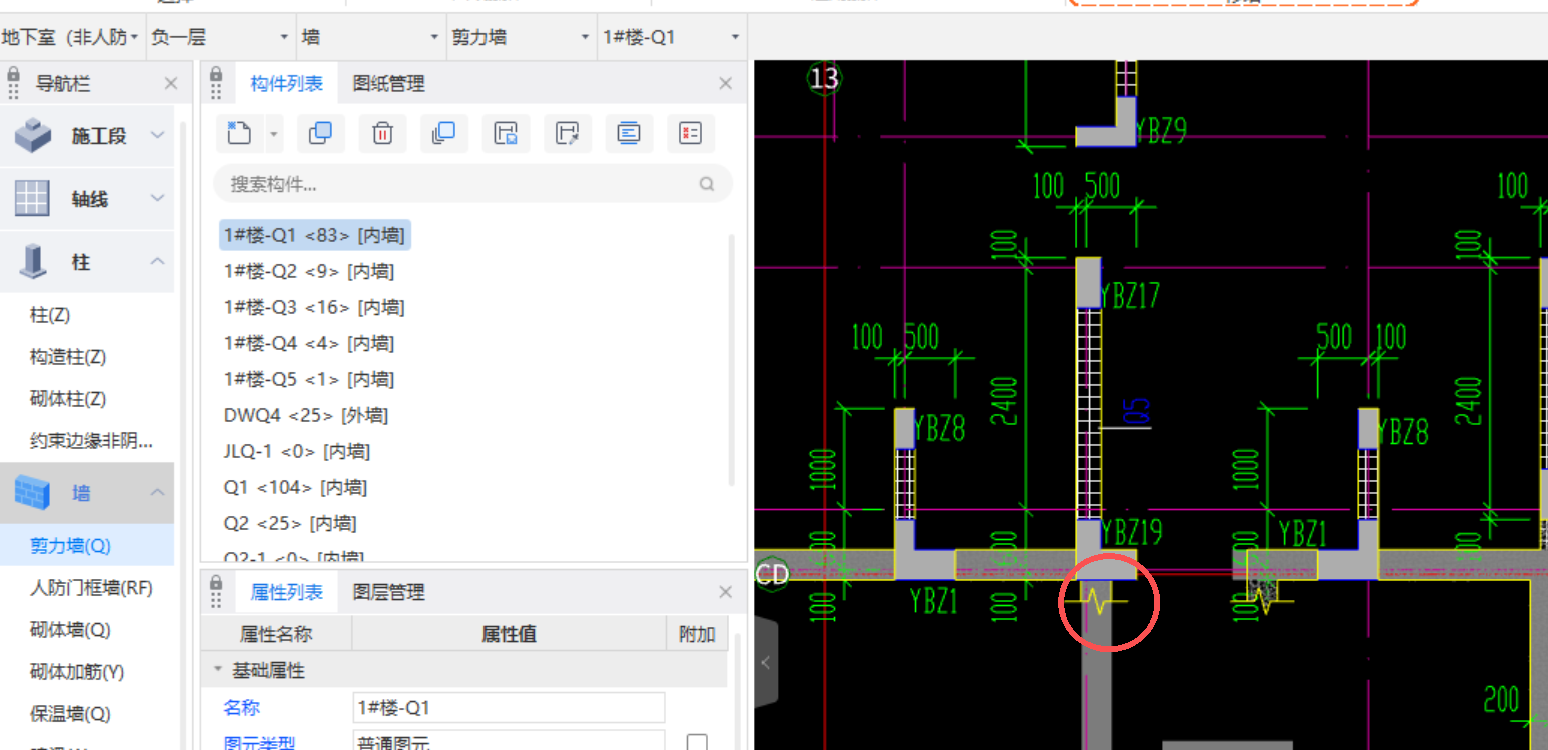The width and height of the screenshot is (1548, 750).
Task: Click the copy component icon
Action: click(320, 133)
